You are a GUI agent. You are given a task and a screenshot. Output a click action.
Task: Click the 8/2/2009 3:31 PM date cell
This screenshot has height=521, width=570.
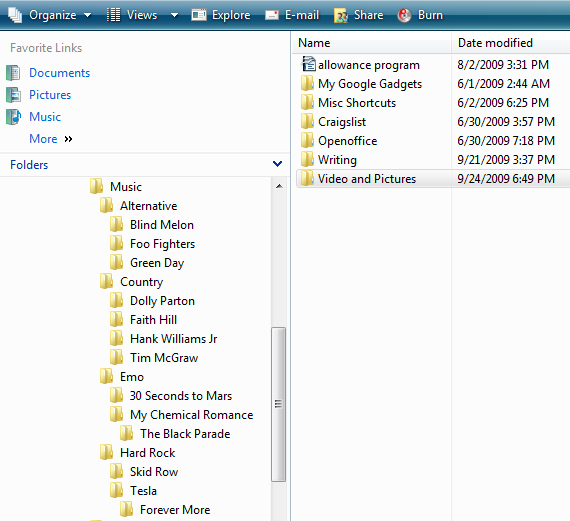click(x=503, y=65)
